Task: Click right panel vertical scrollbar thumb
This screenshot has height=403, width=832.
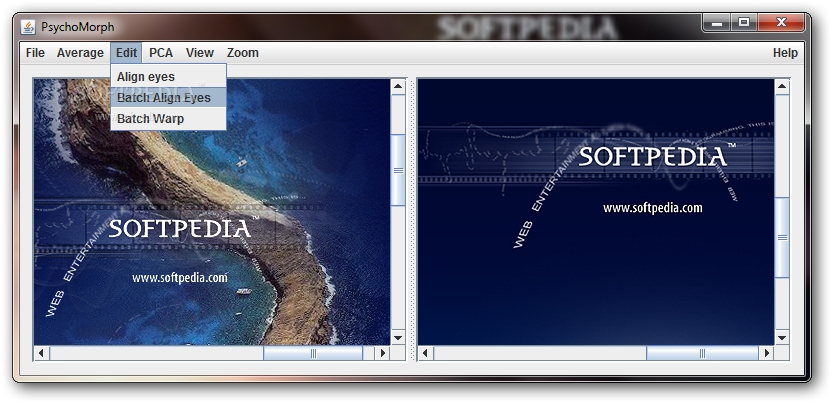Action: (782, 238)
